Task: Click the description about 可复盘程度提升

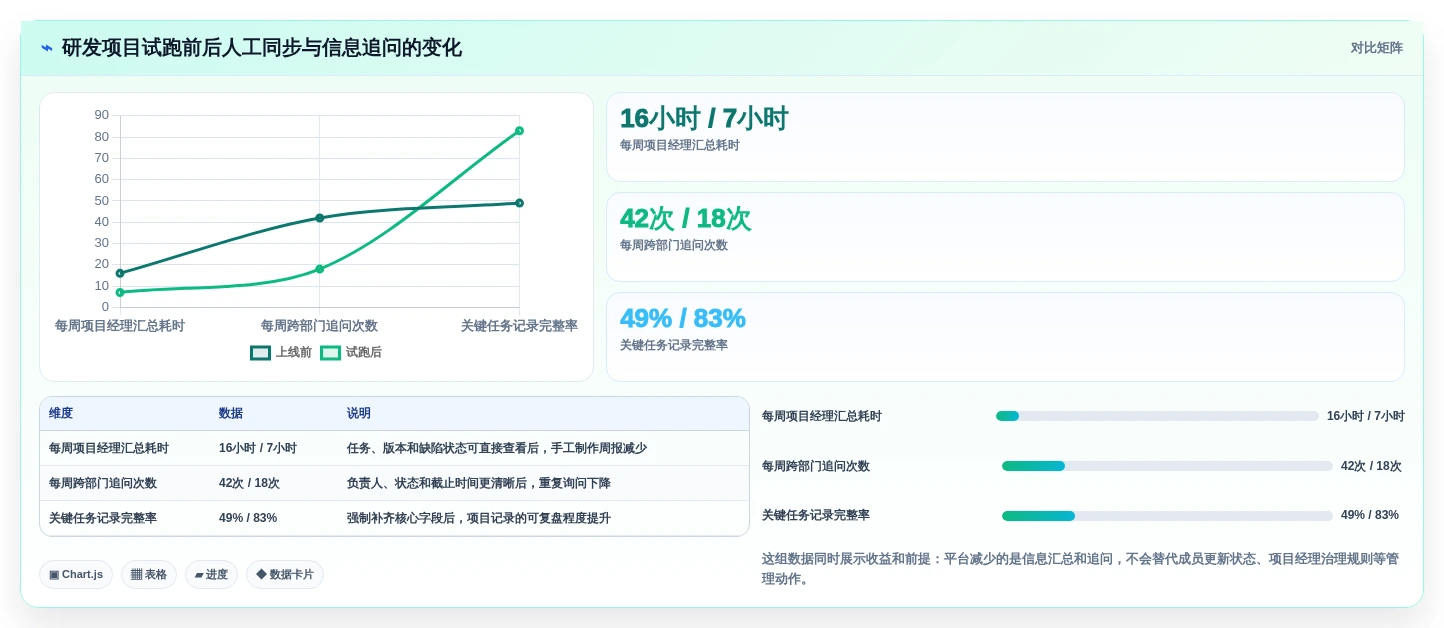Action: 479,518
